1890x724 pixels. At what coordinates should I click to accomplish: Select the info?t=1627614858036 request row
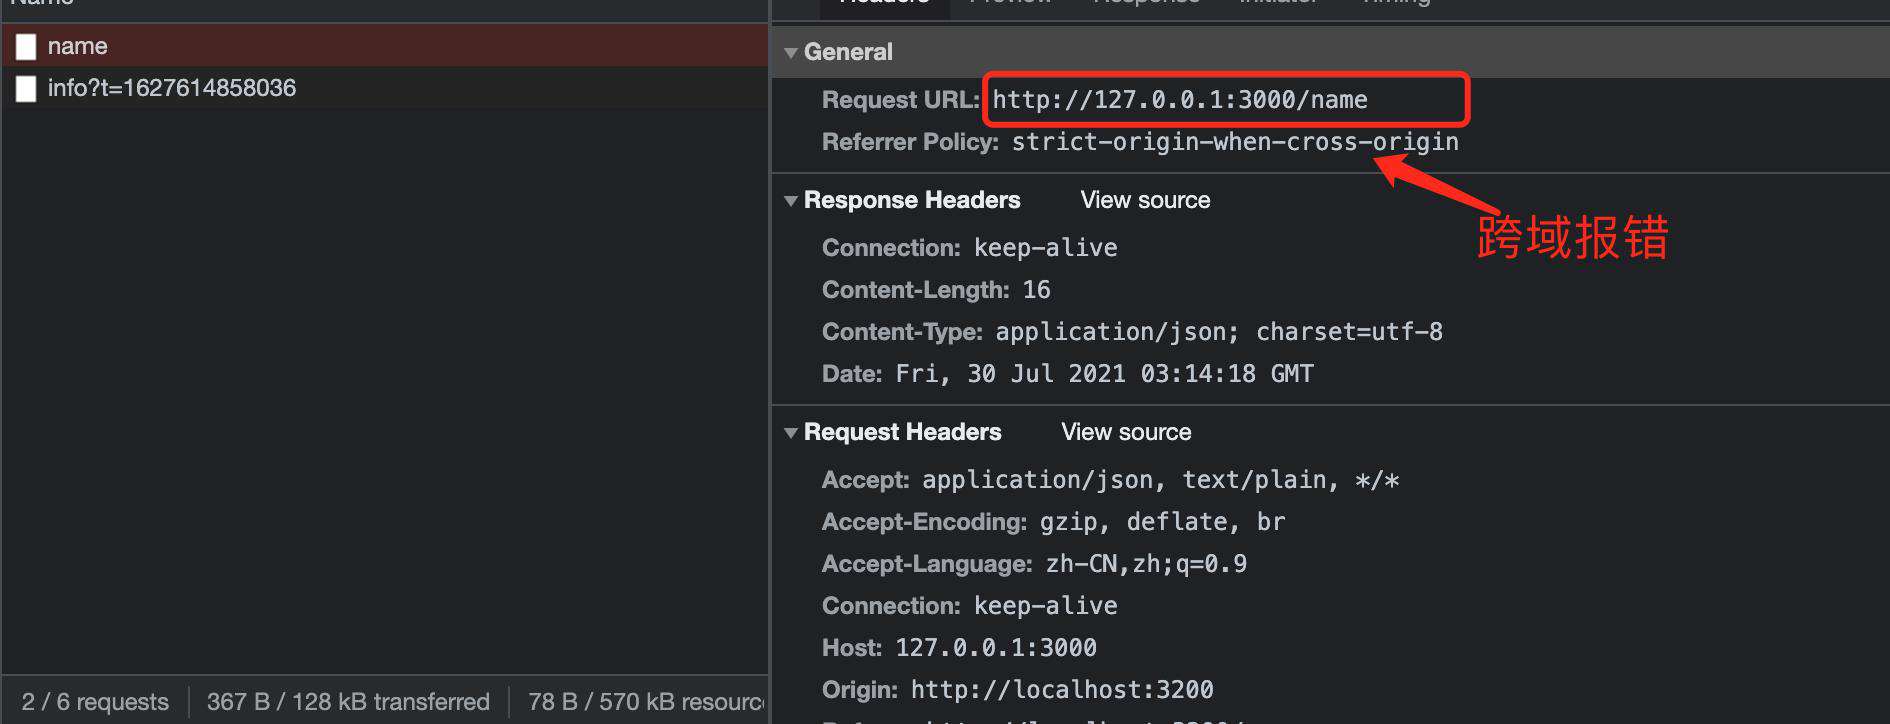pos(385,88)
